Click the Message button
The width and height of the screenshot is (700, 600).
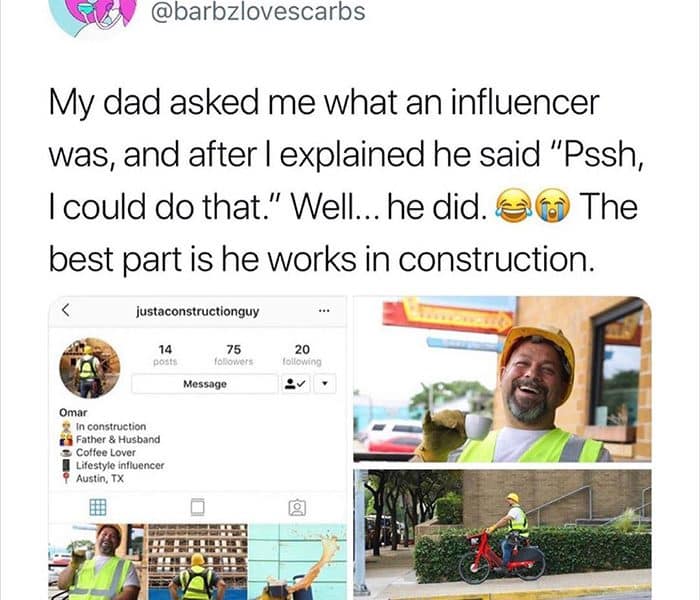(x=205, y=384)
